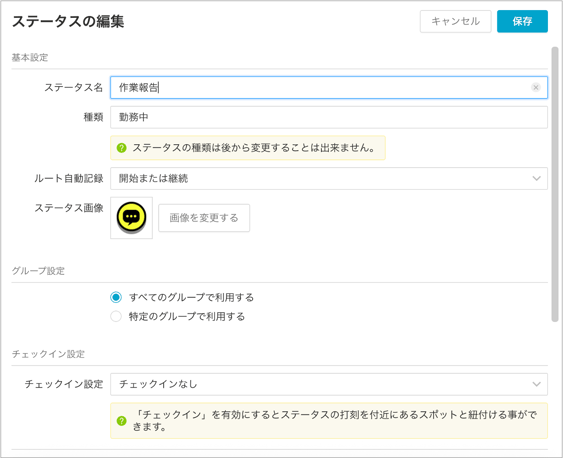Click the vertical scrollbar on the right
This screenshot has height=458, width=563.
[x=555, y=184]
